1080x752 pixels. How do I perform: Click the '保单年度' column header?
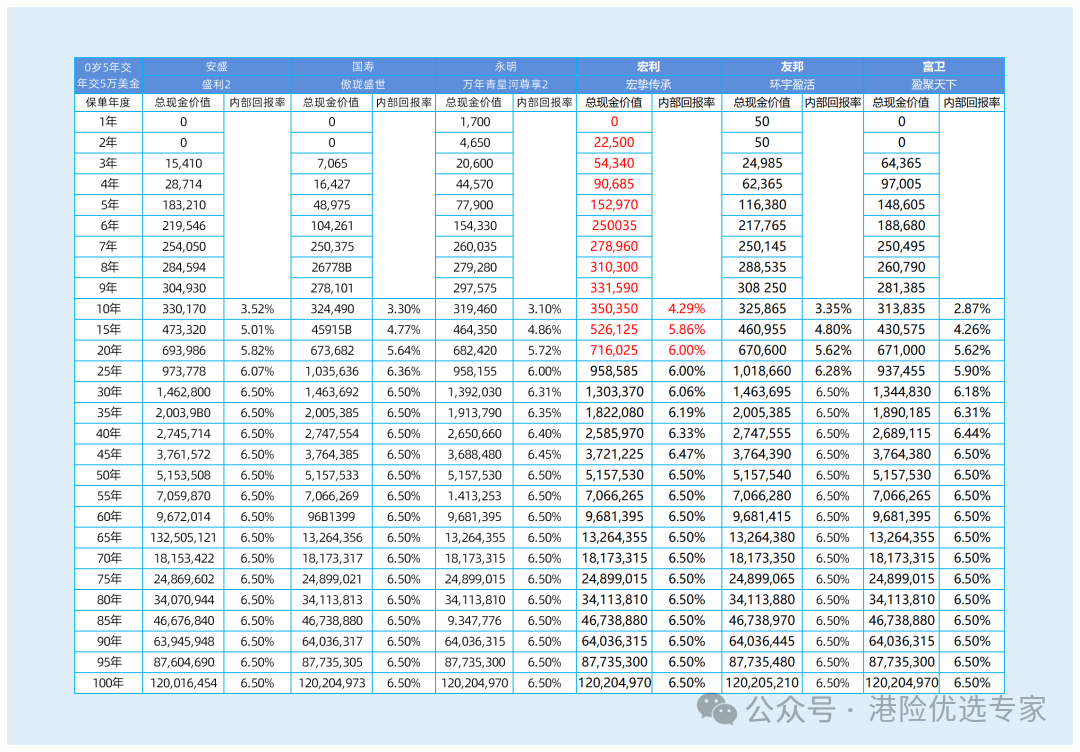[x=108, y=103]
